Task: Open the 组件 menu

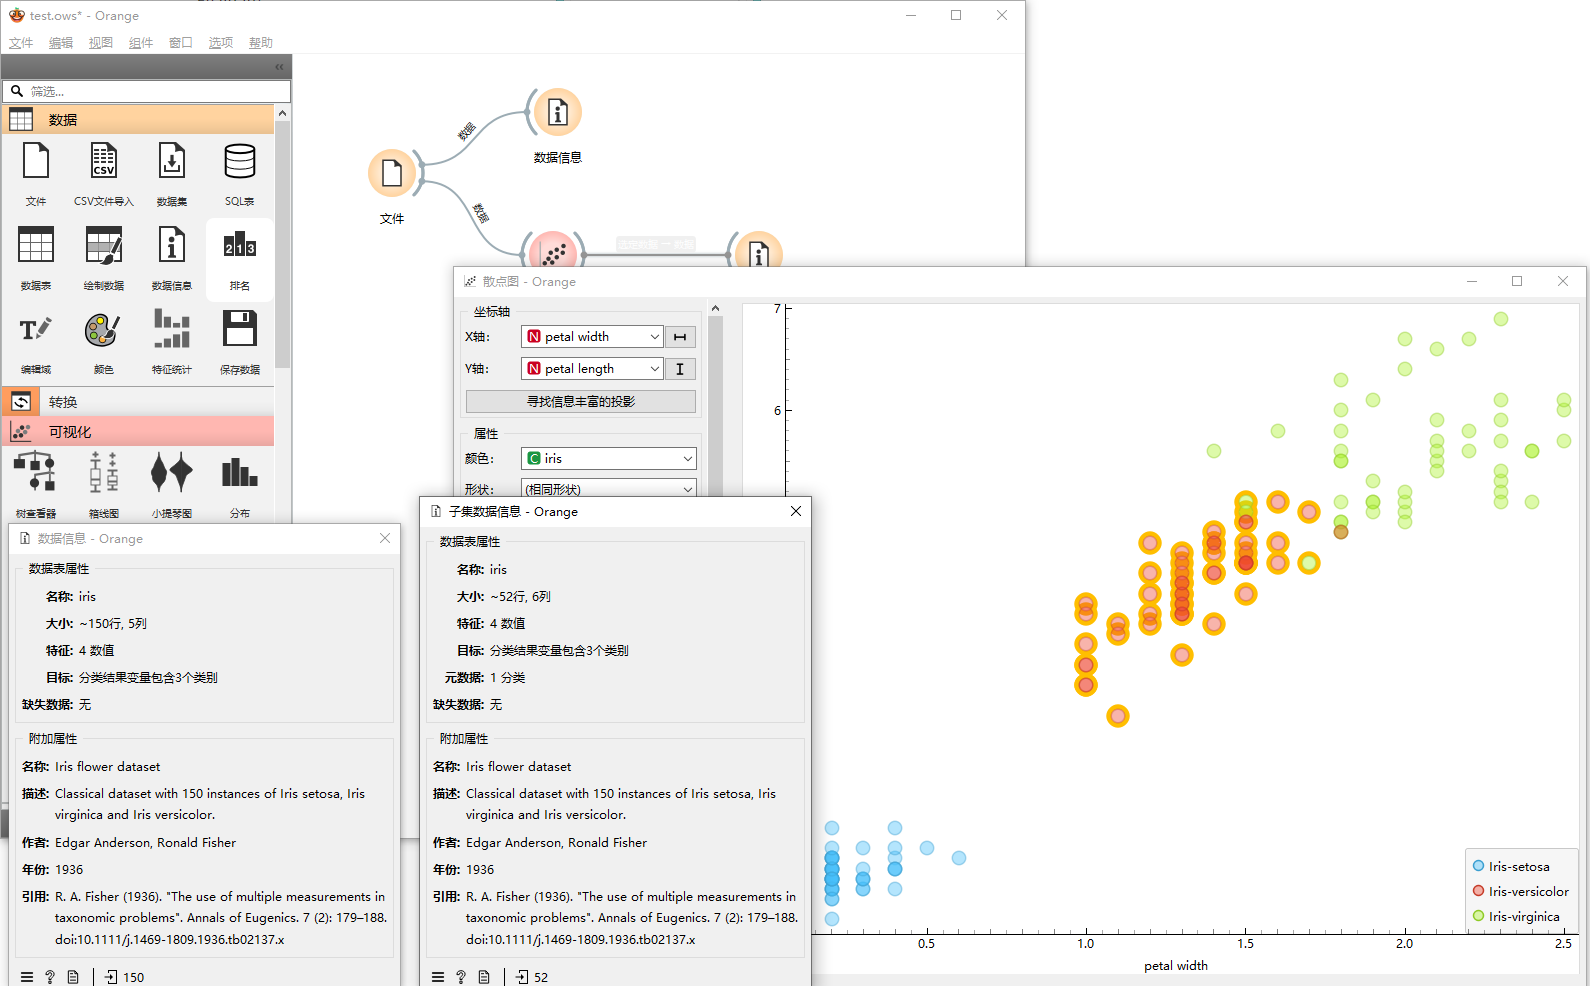Action: tap(141, 43)
